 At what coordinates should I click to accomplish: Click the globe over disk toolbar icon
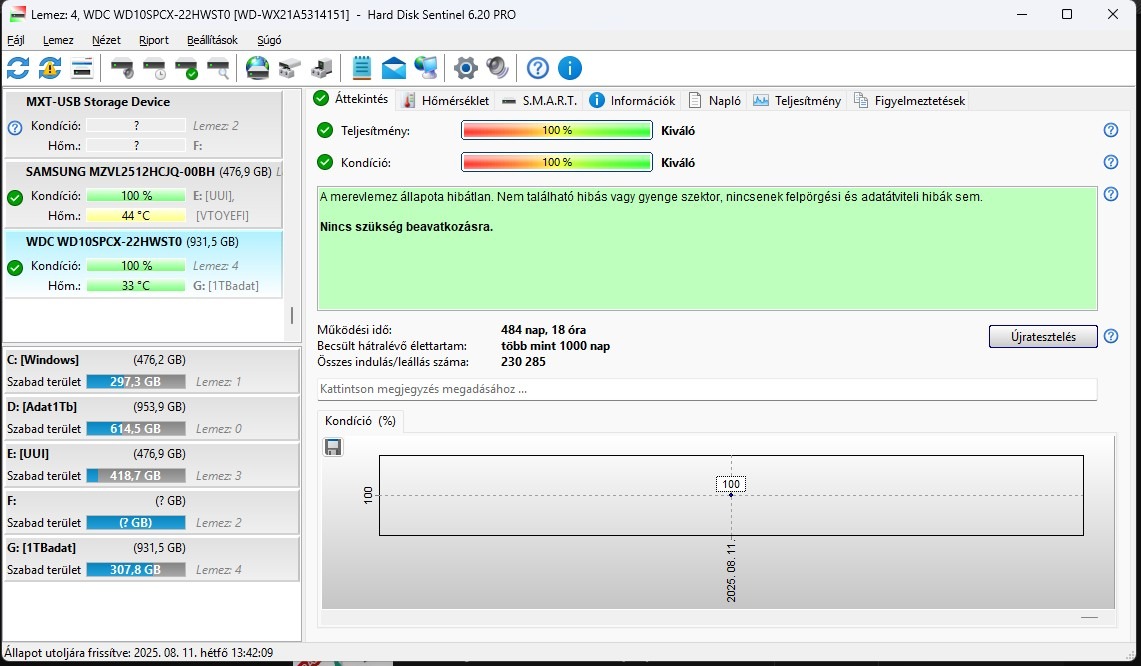pos(257,68)
